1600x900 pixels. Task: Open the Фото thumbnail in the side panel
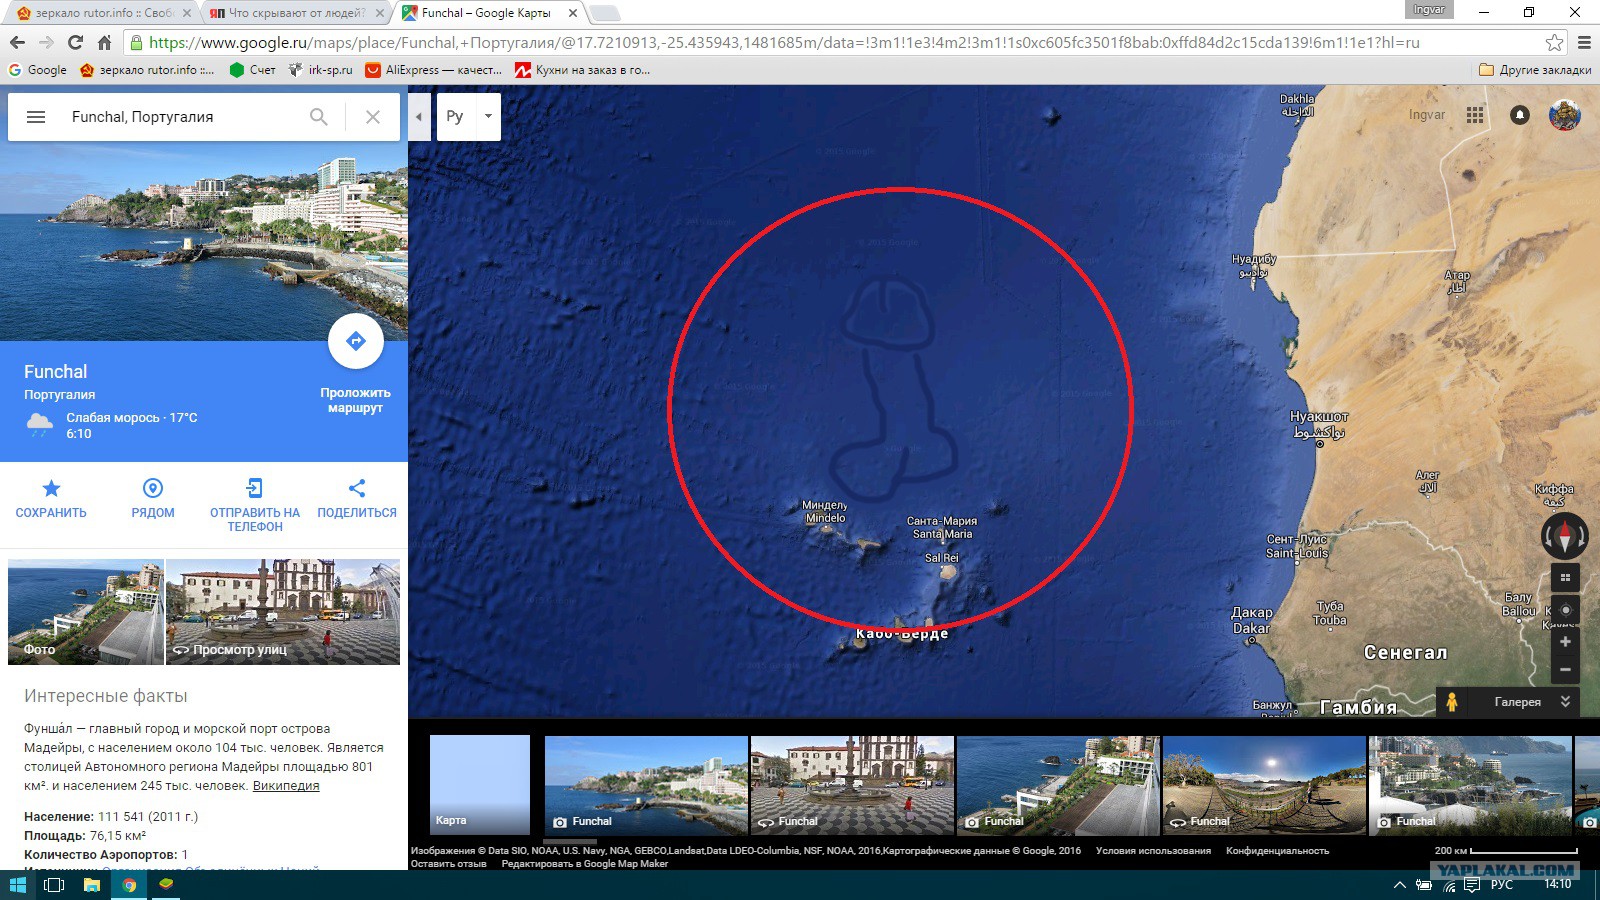tap(85, 612)
